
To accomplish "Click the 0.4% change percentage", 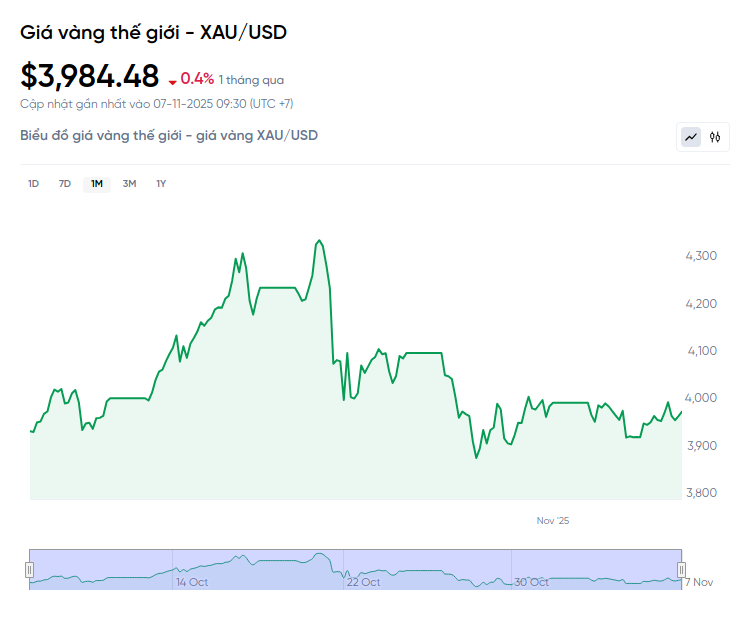I will click(197, 79).
